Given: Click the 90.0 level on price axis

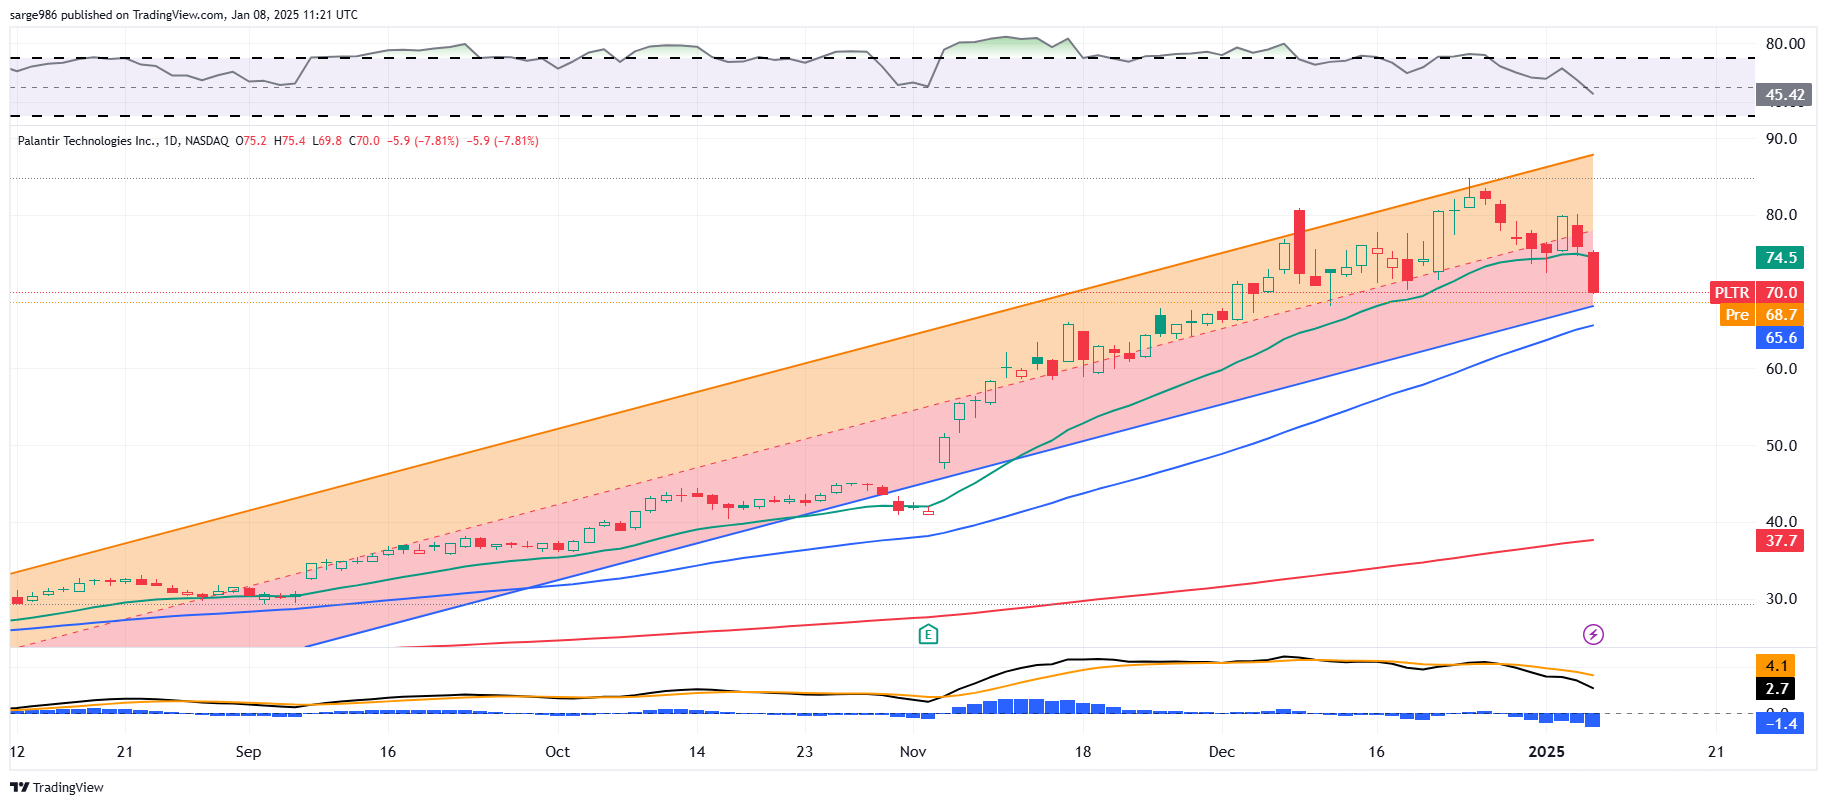Looking at the screenshot, I should [1780, 139].
